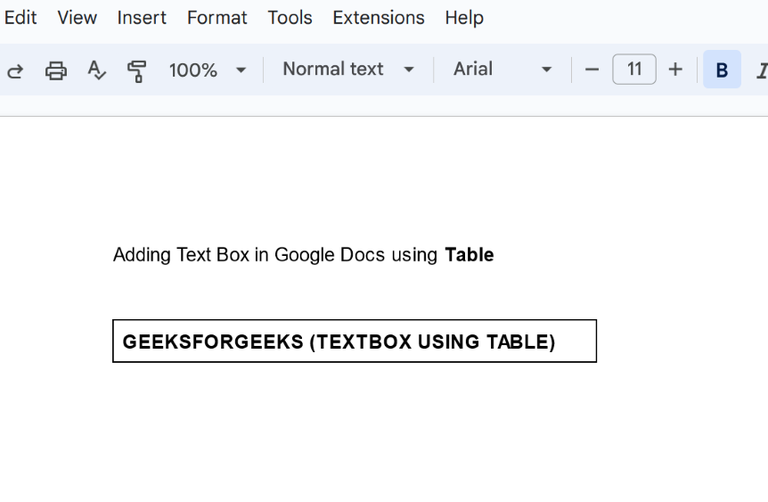
Task: Increase font size with plus button
Action: [x=675, y=70]
